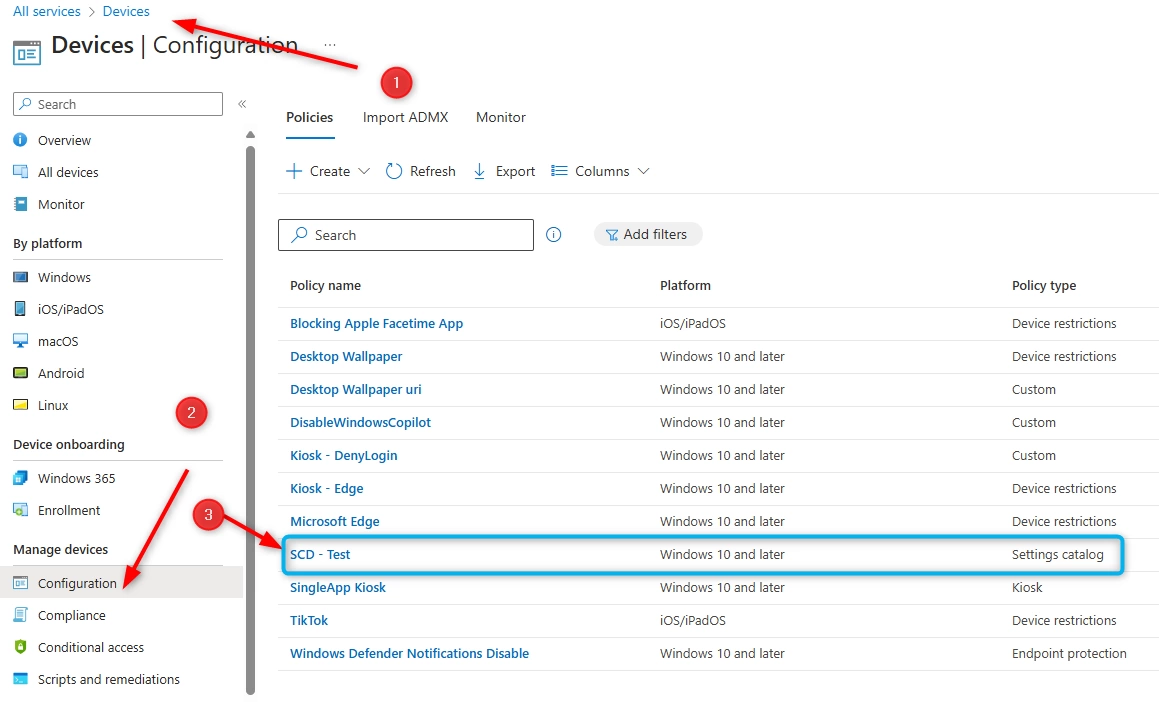Collapse the sidebar with double chevron
The image size is (1159, 702).
[x=242, y=104]
